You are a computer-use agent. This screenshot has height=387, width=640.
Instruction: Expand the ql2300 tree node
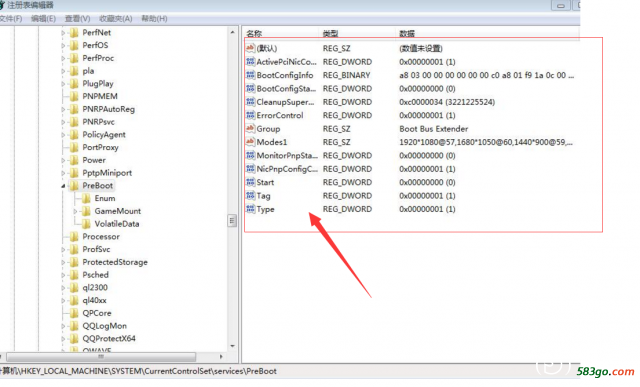click(x=63, y=288)
